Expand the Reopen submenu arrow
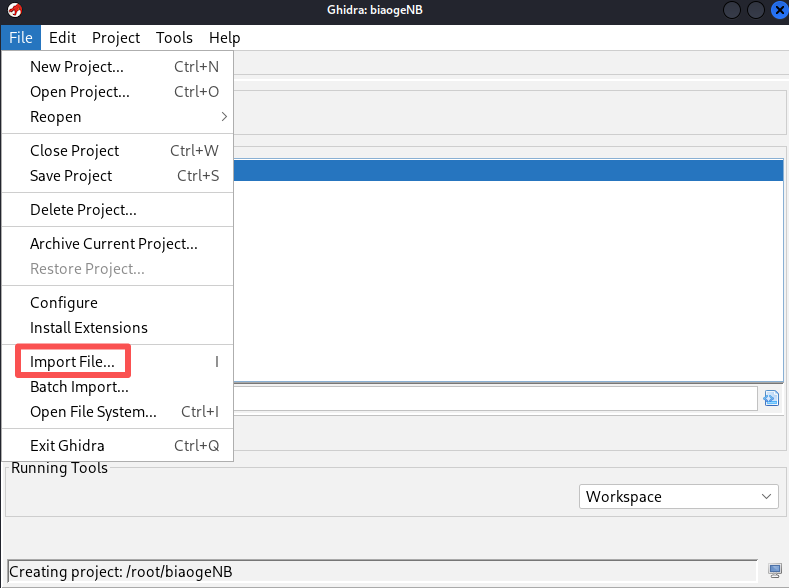 tap(224, 117)
